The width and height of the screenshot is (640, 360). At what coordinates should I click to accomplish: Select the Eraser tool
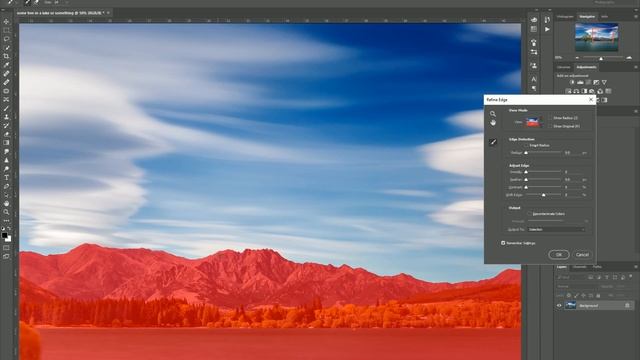click(6, 134)
